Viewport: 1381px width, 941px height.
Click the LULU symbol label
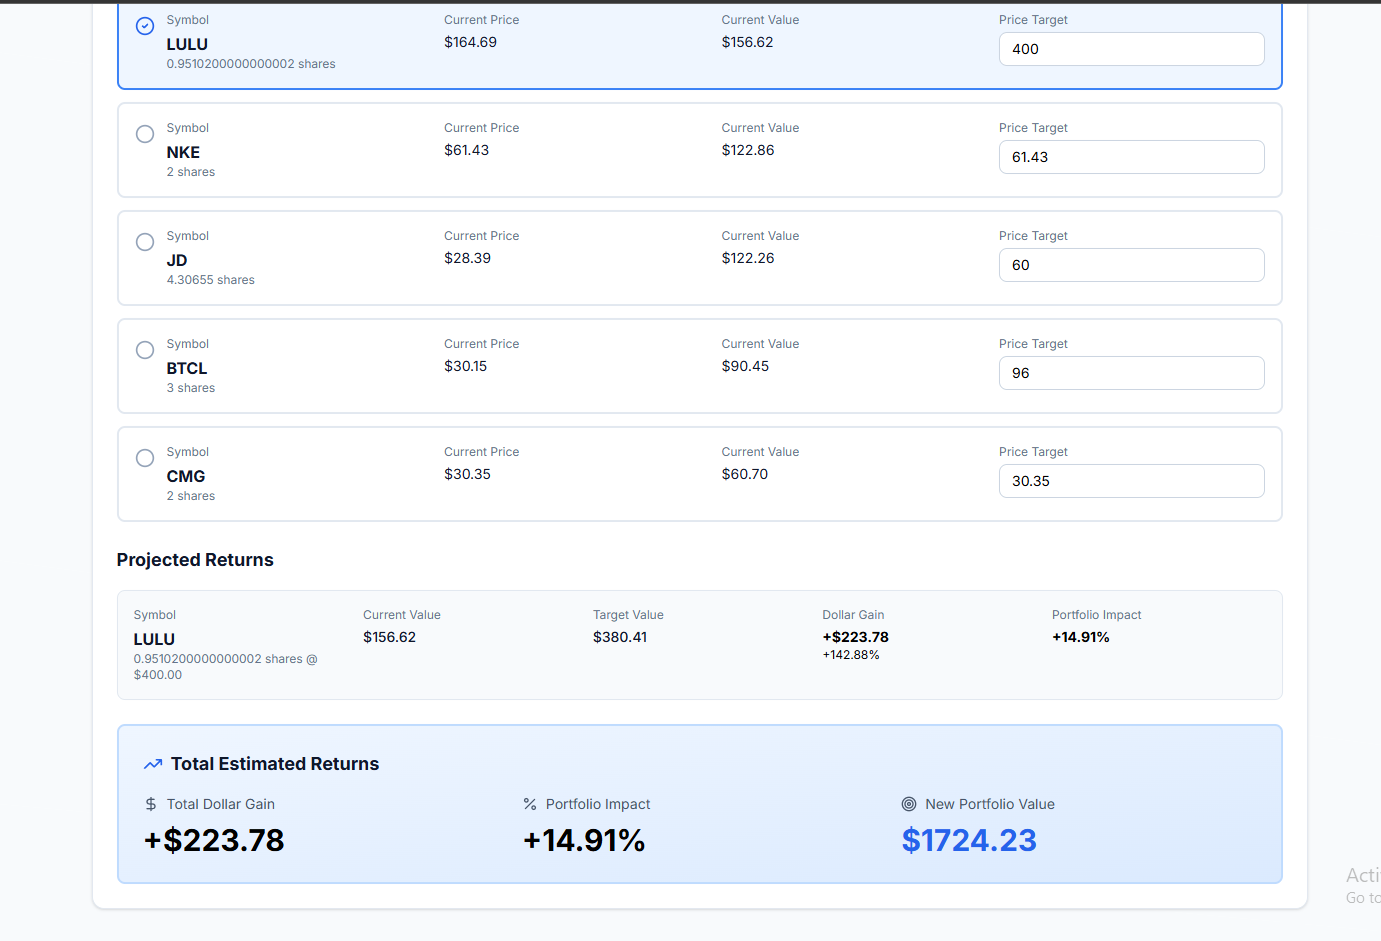coord(187,44)
